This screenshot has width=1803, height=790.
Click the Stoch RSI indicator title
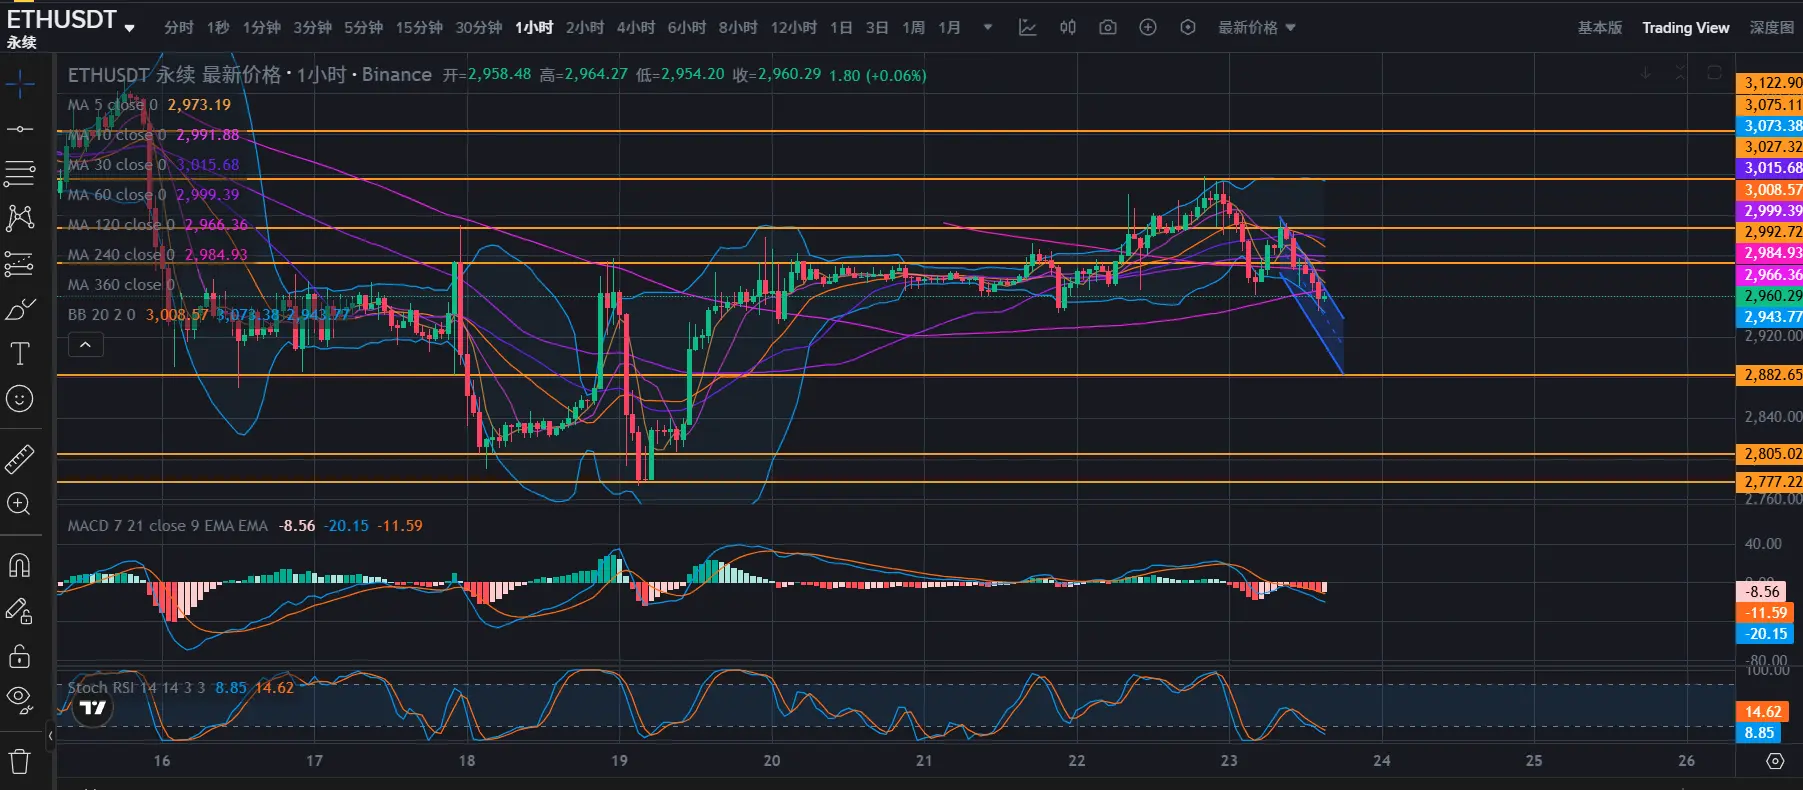[x=136, y=688]
